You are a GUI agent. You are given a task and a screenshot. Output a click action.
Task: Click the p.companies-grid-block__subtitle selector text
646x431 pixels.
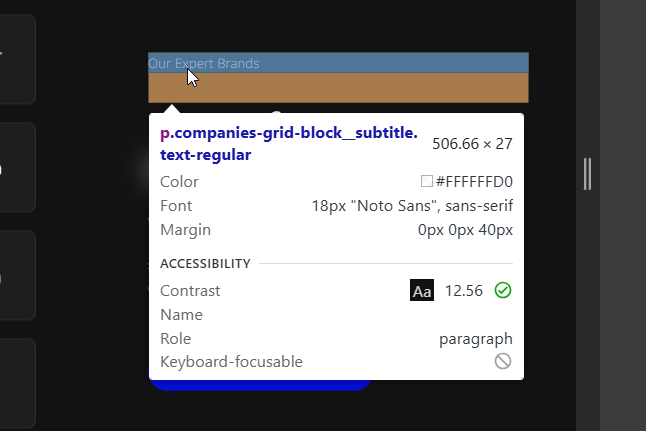pos(289,133)
